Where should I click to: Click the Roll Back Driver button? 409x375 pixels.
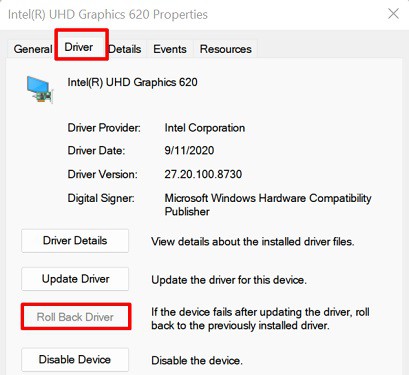(x=76, y=317)
